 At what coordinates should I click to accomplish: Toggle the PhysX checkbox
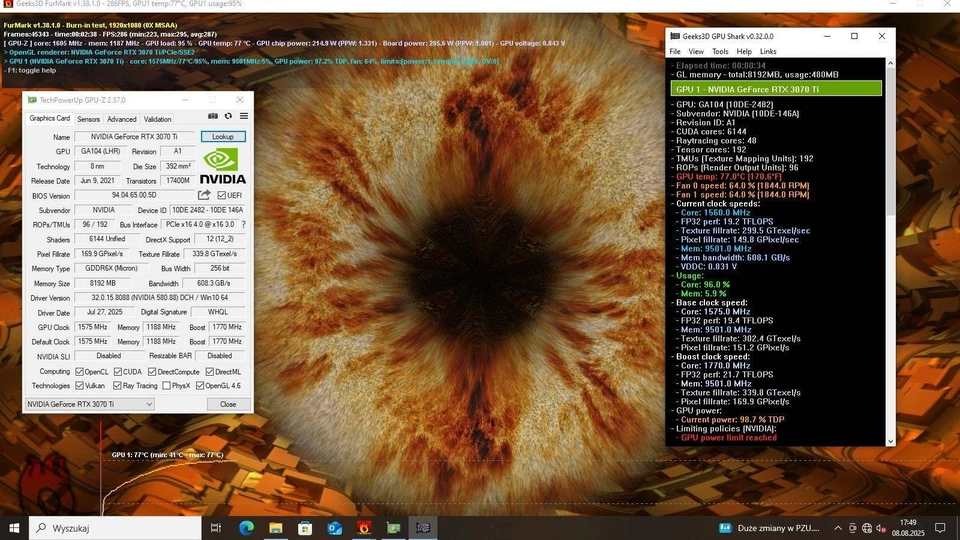[x=167, y=386]
